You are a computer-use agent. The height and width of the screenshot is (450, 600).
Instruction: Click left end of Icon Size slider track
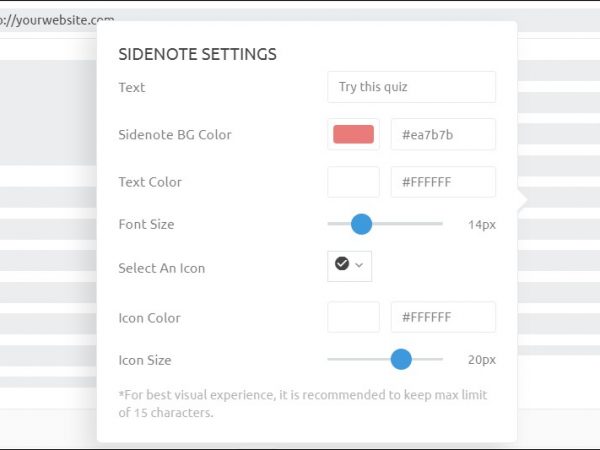tap(330, 359)
